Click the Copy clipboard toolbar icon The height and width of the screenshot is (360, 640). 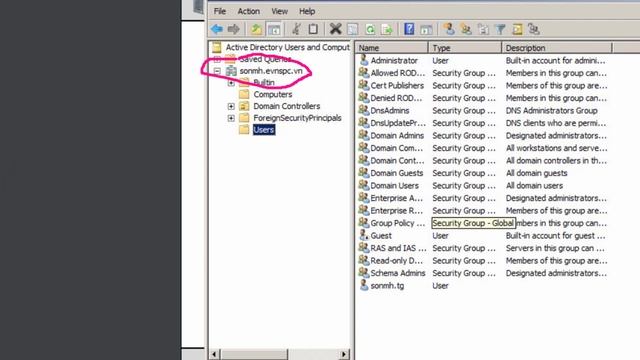[313, 29]
